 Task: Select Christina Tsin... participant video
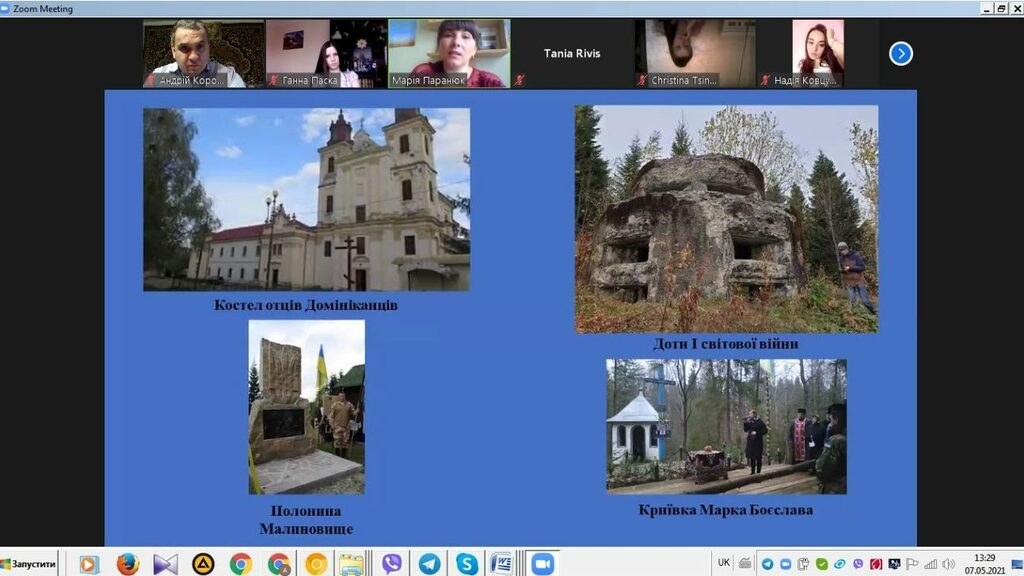pos(695,53)
